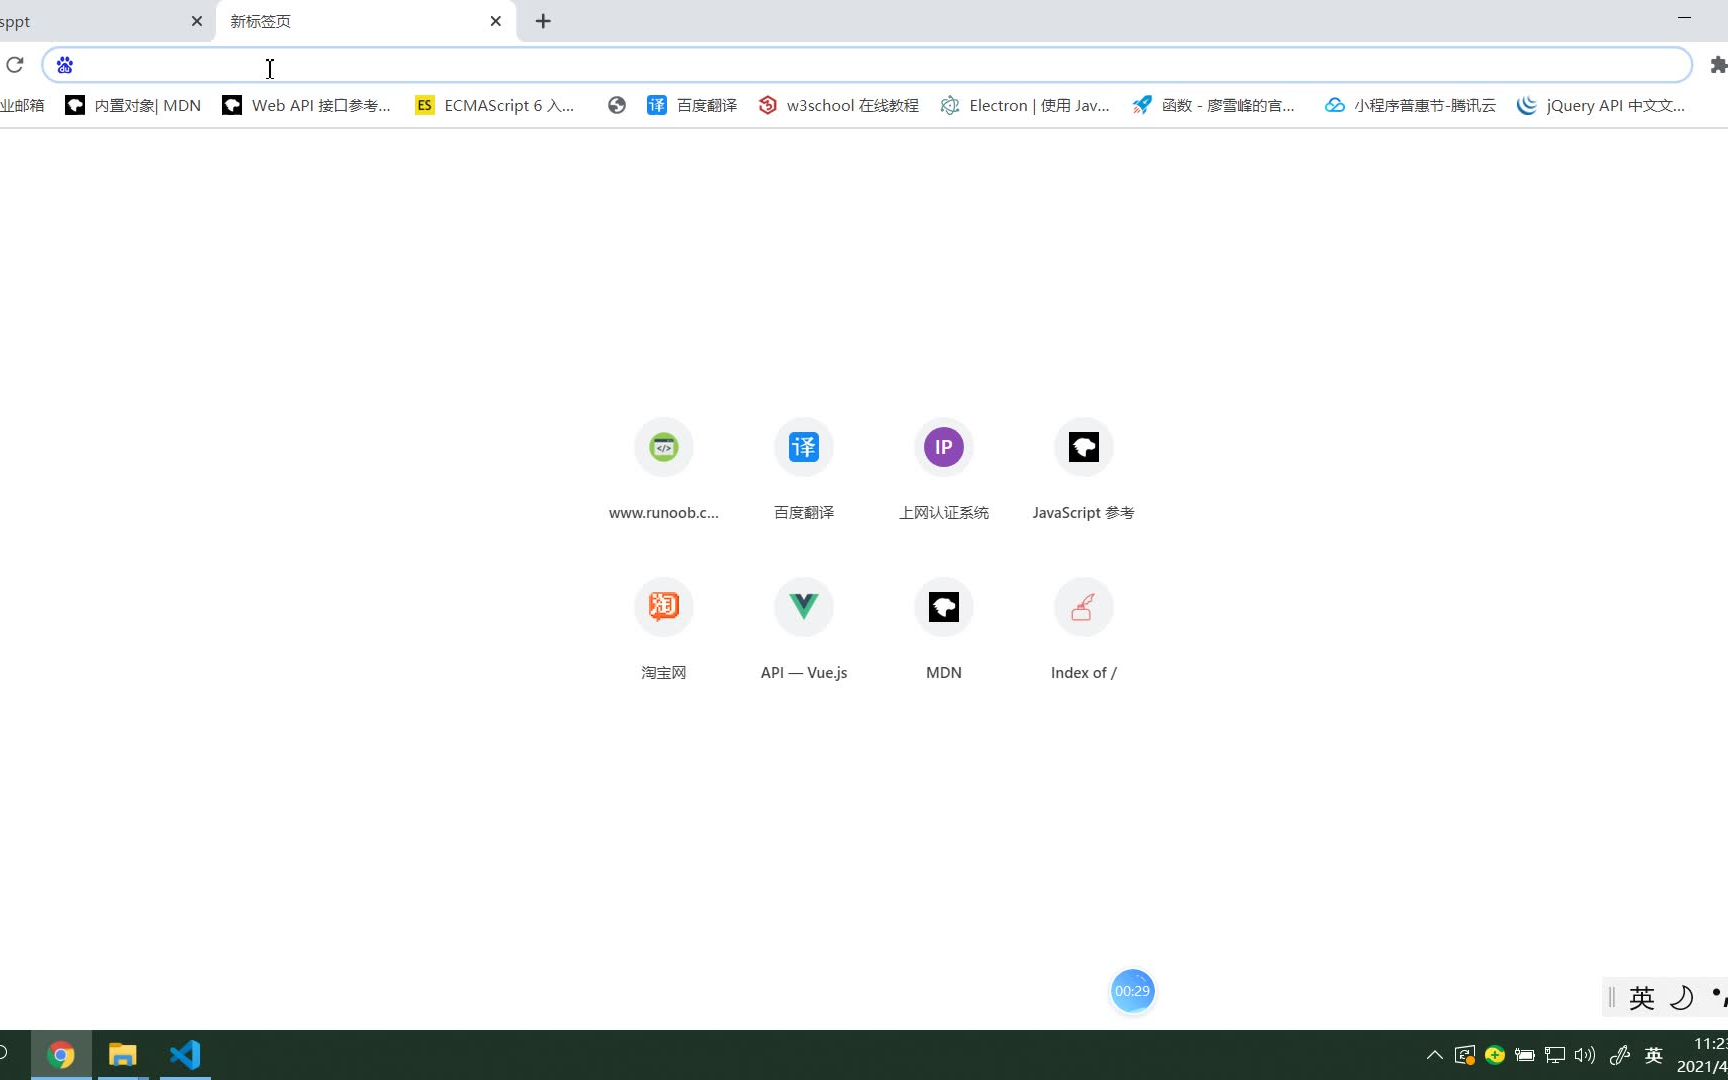This screenshot has height=1080, width=1728.
Task: Click the Baidu paw search icon
Action: tap(65, 65)
